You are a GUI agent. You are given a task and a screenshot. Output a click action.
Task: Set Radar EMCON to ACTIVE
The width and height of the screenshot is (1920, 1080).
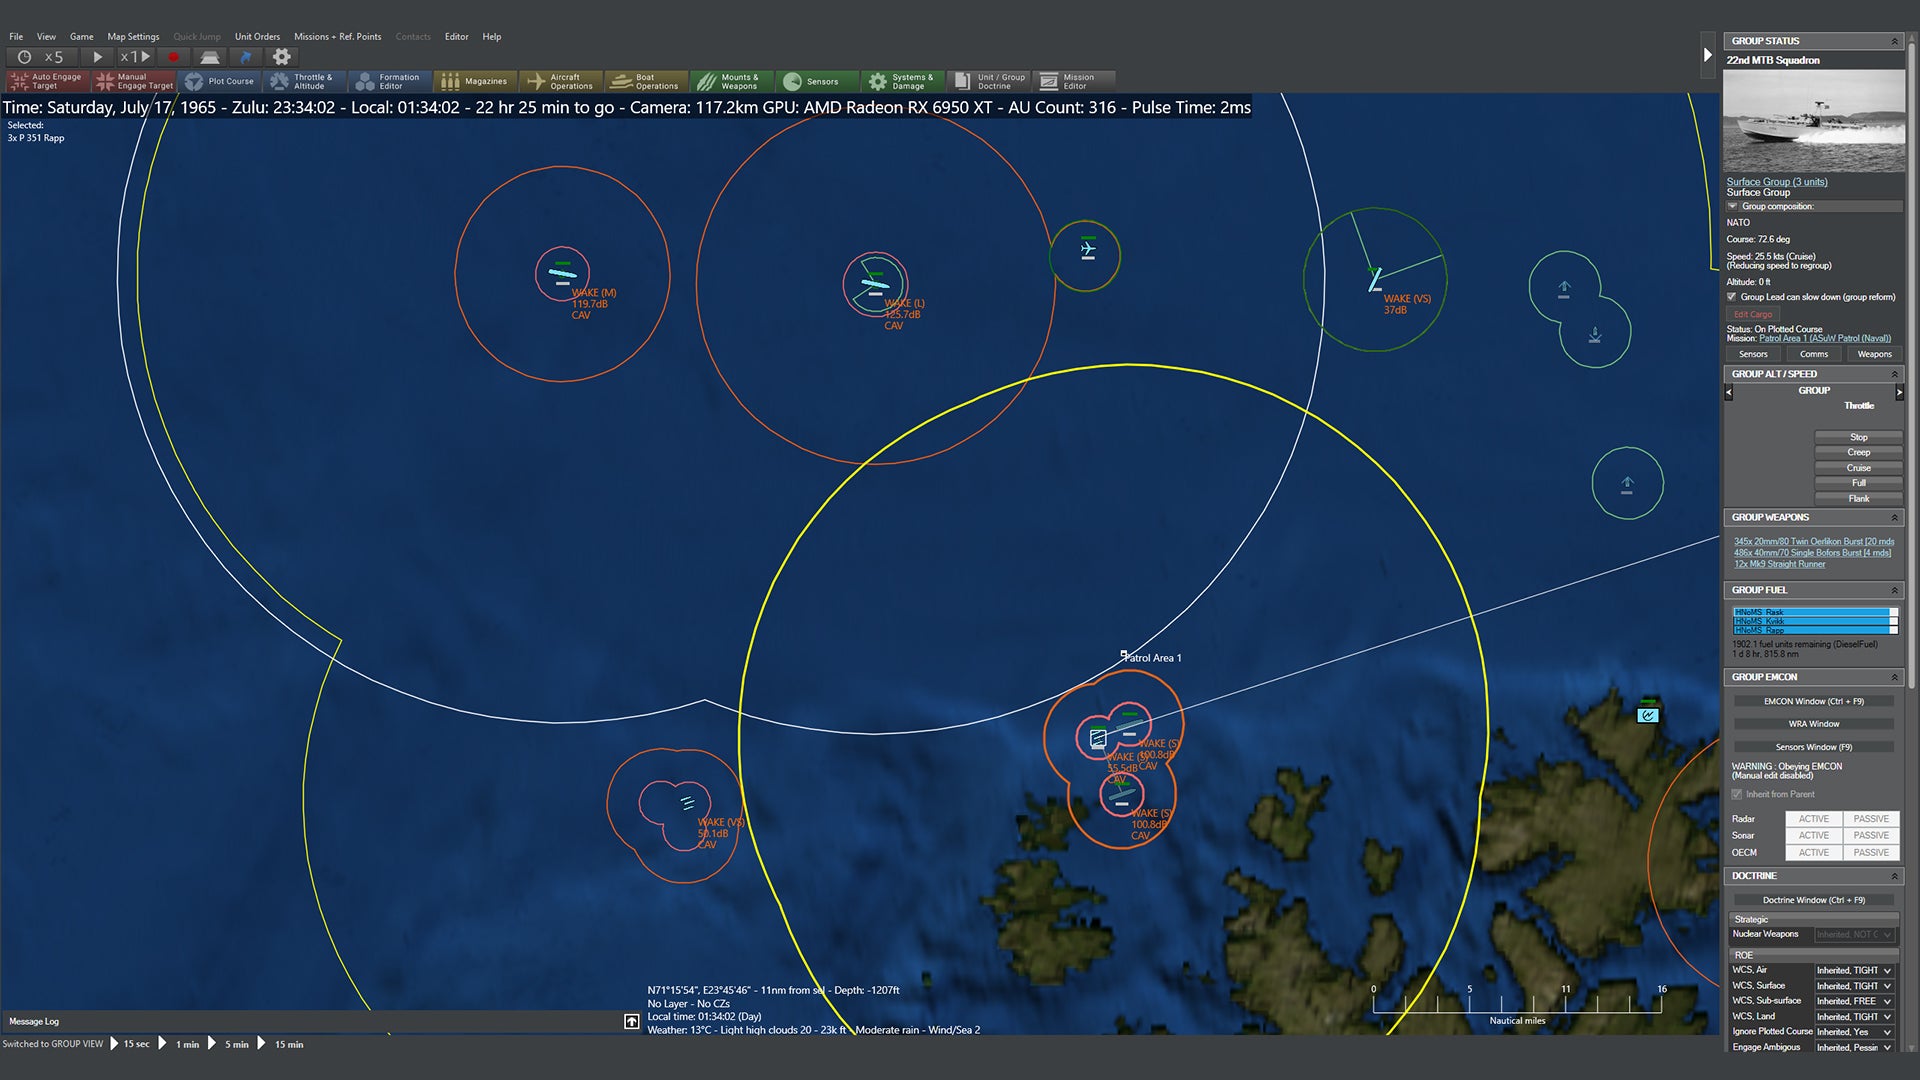(1813, 818)
